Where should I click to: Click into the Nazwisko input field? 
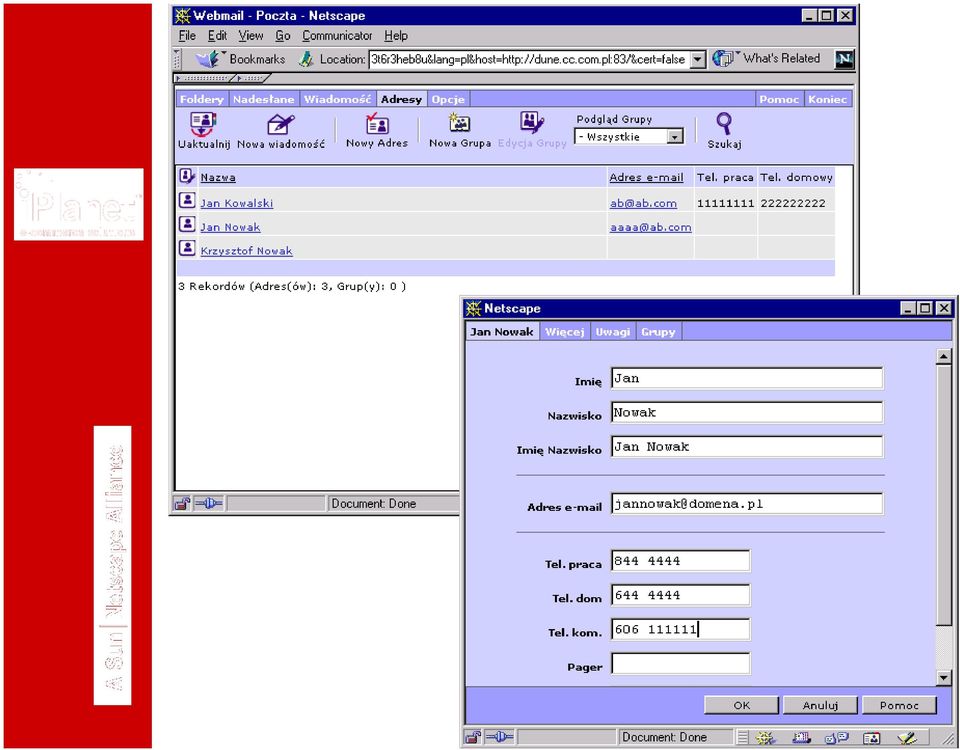pyautogui.click(x=747, y=413)
